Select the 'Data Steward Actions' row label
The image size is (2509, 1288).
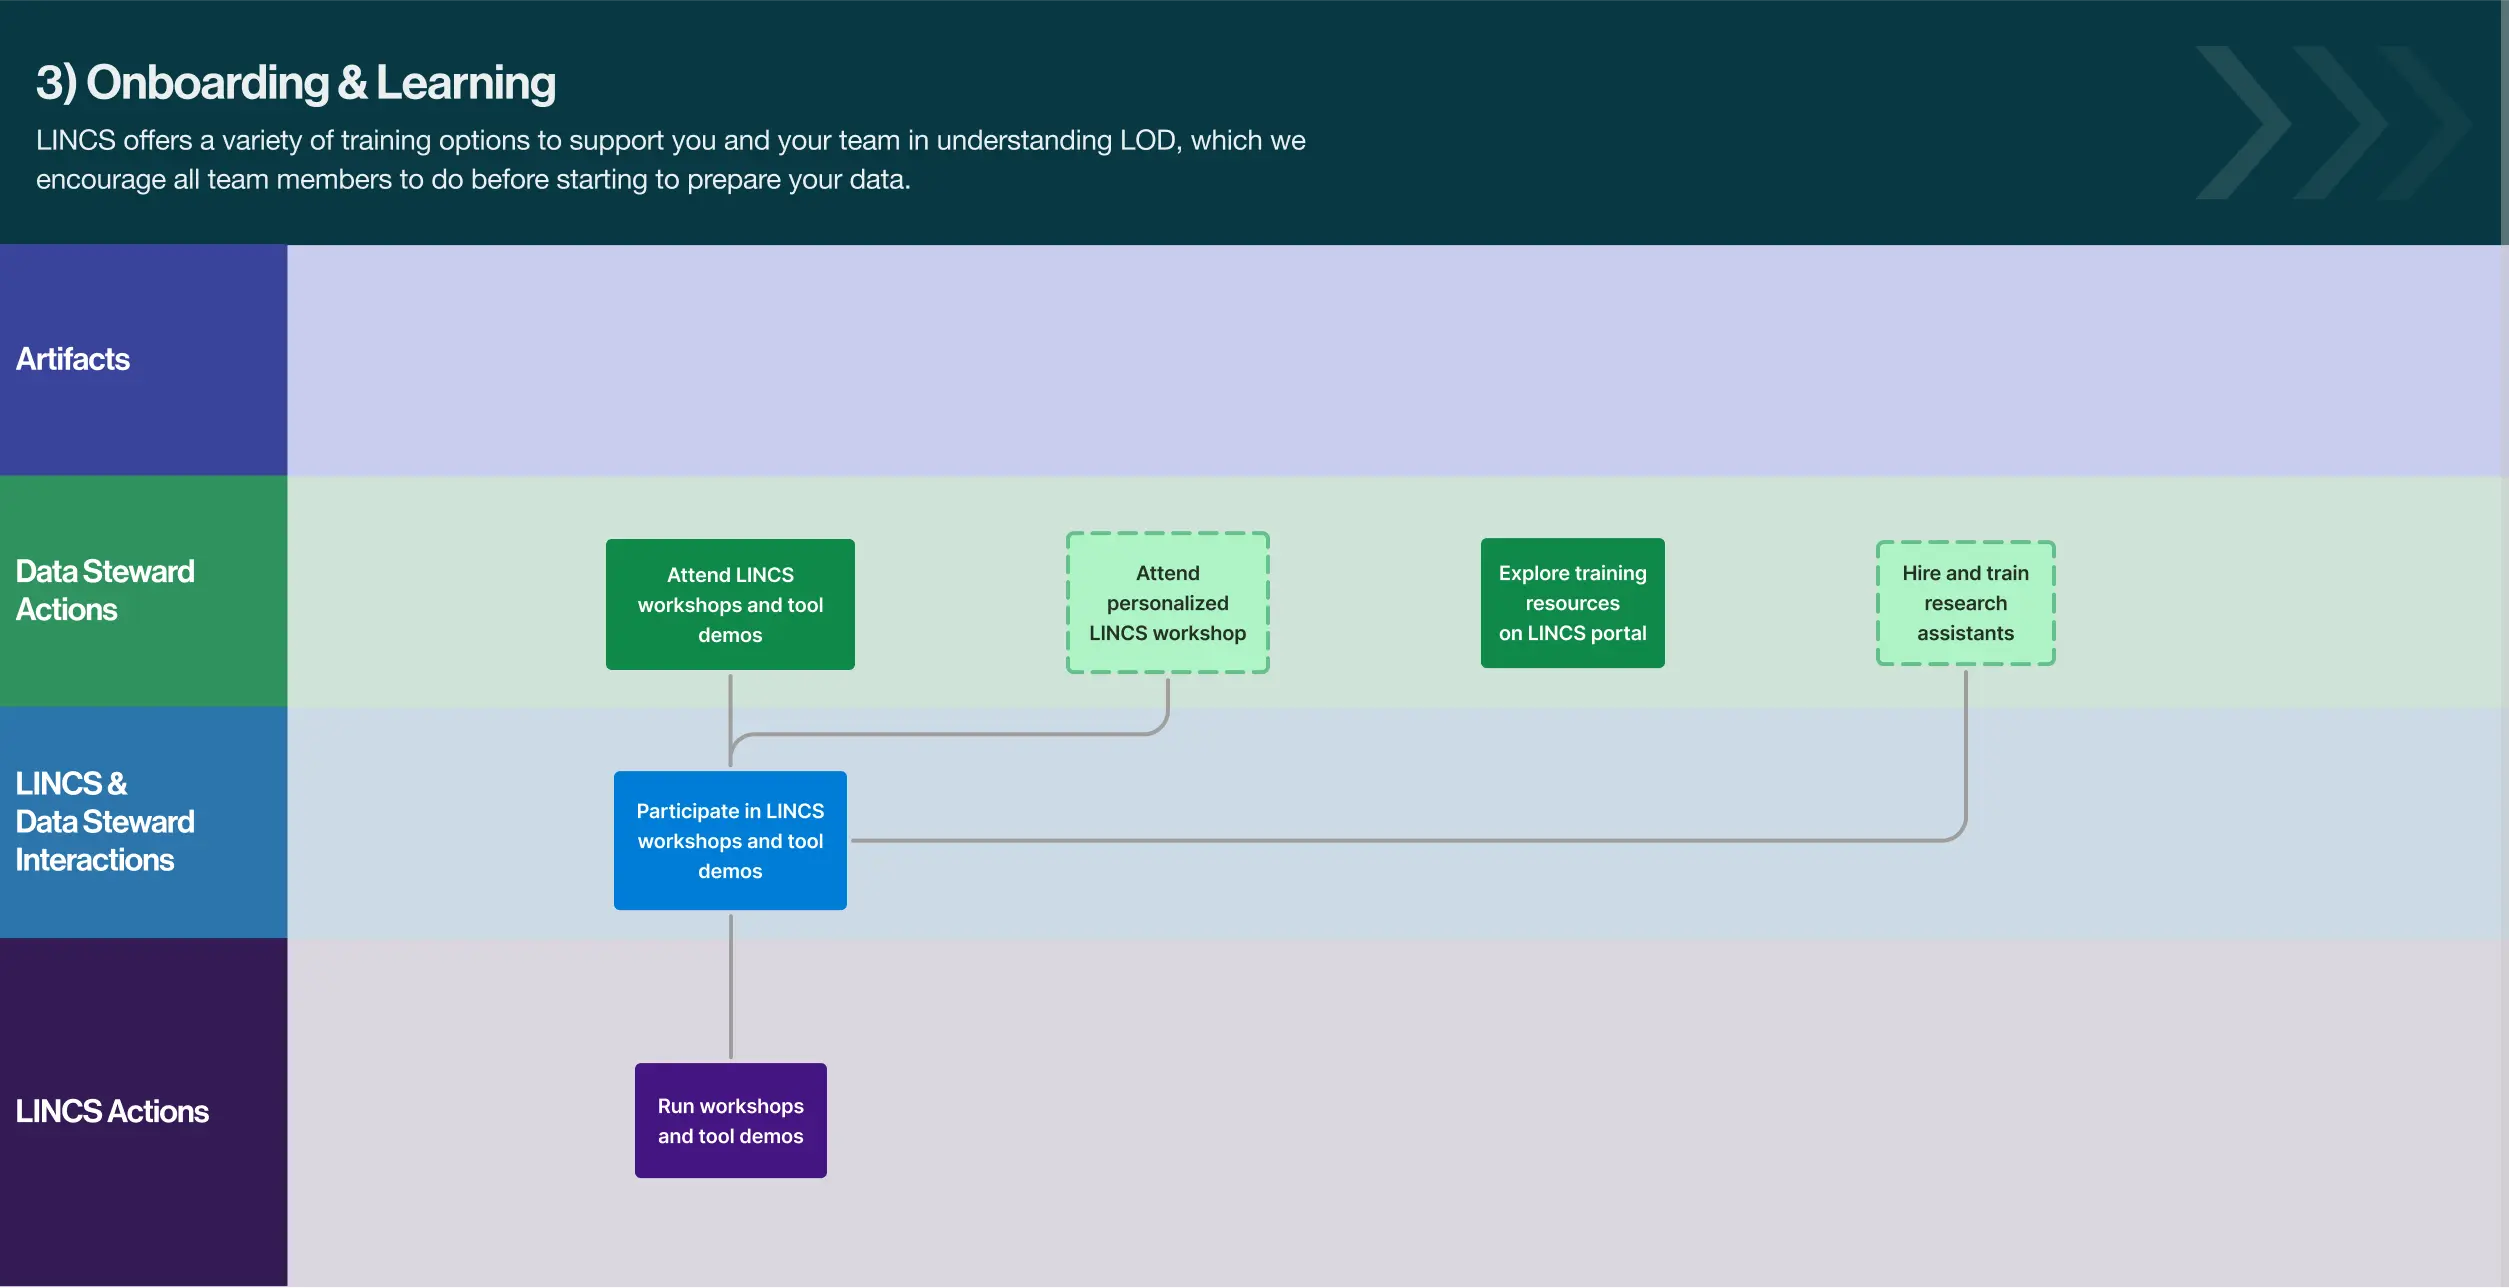coord(105,590)
